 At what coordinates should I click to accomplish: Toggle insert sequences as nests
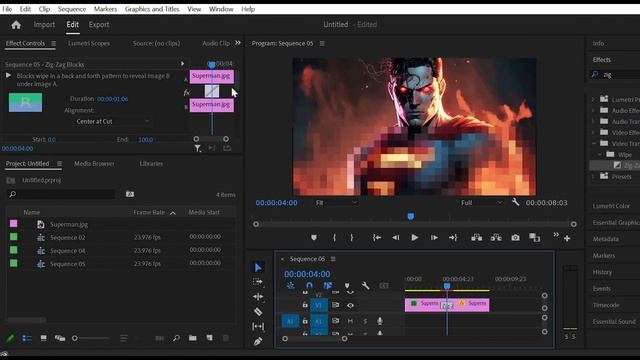290,286
